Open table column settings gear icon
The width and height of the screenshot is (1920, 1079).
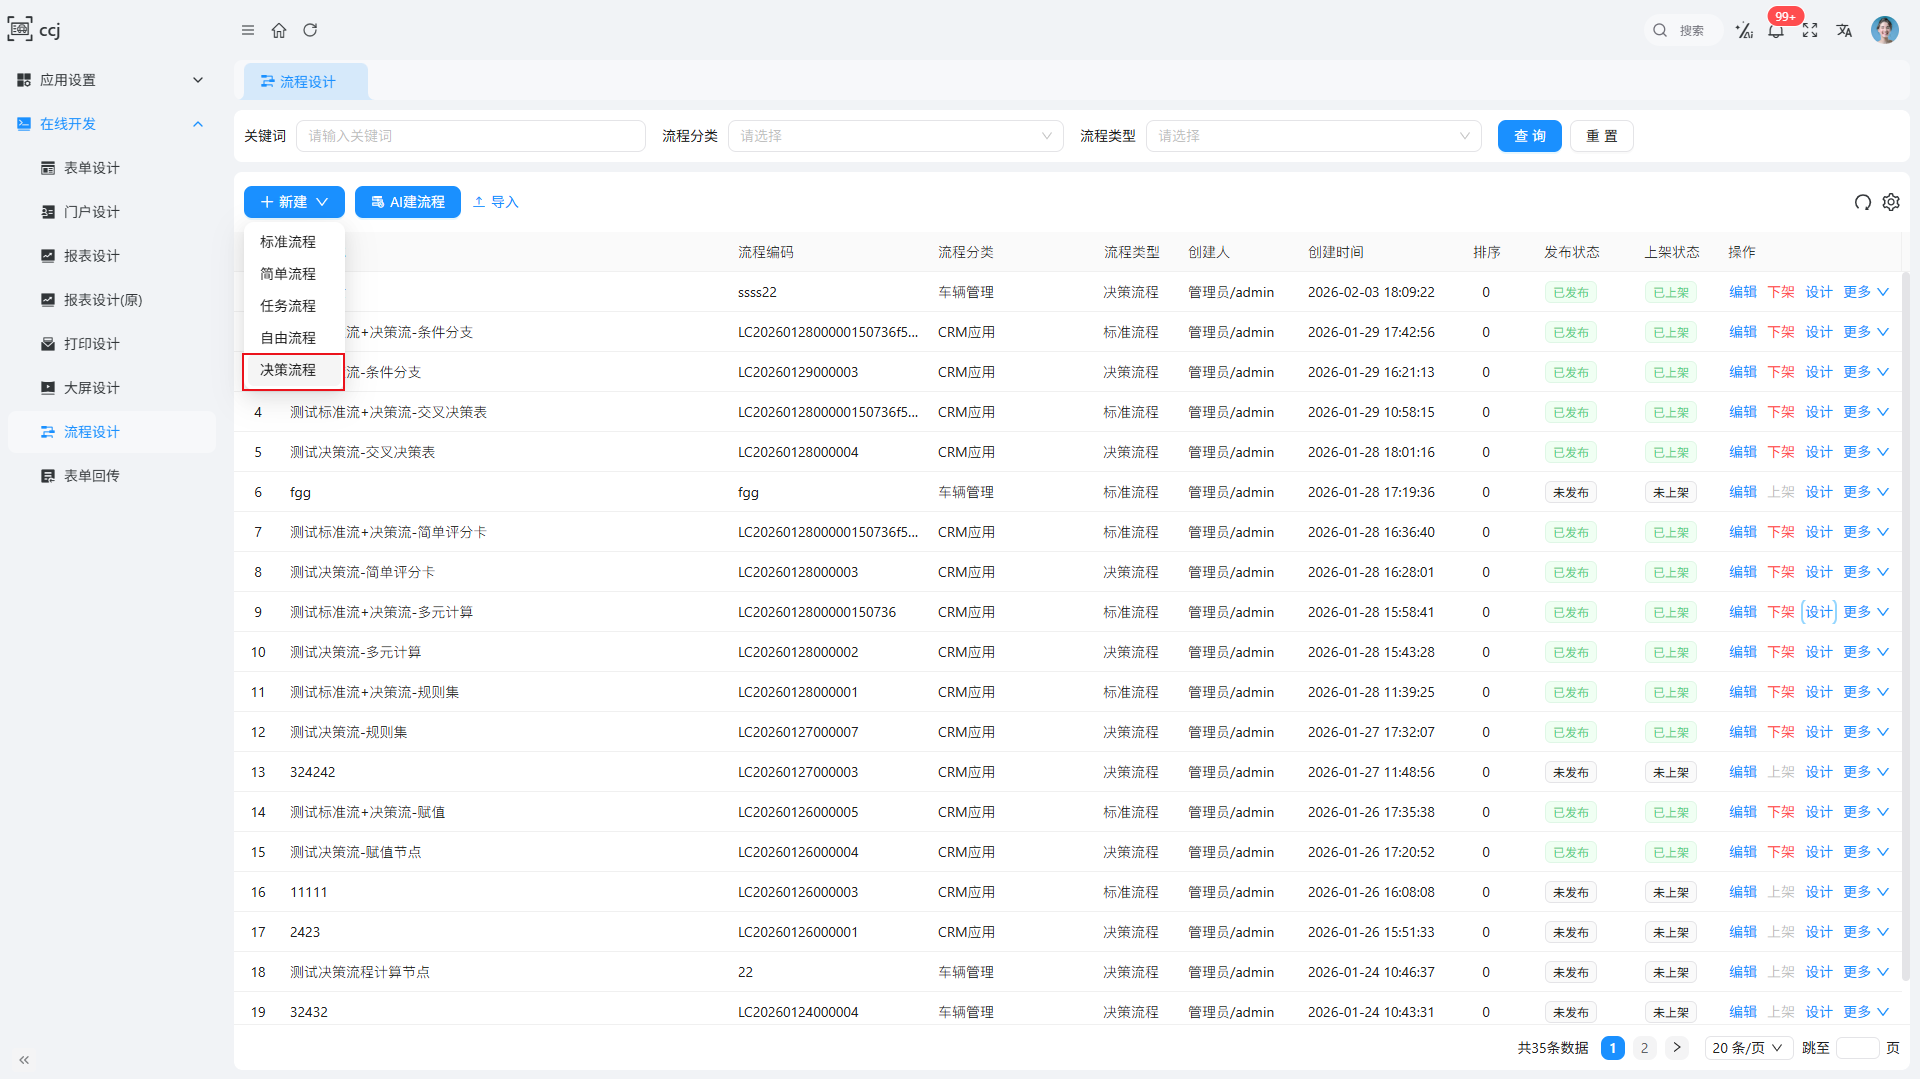(x=1891, y=202)
